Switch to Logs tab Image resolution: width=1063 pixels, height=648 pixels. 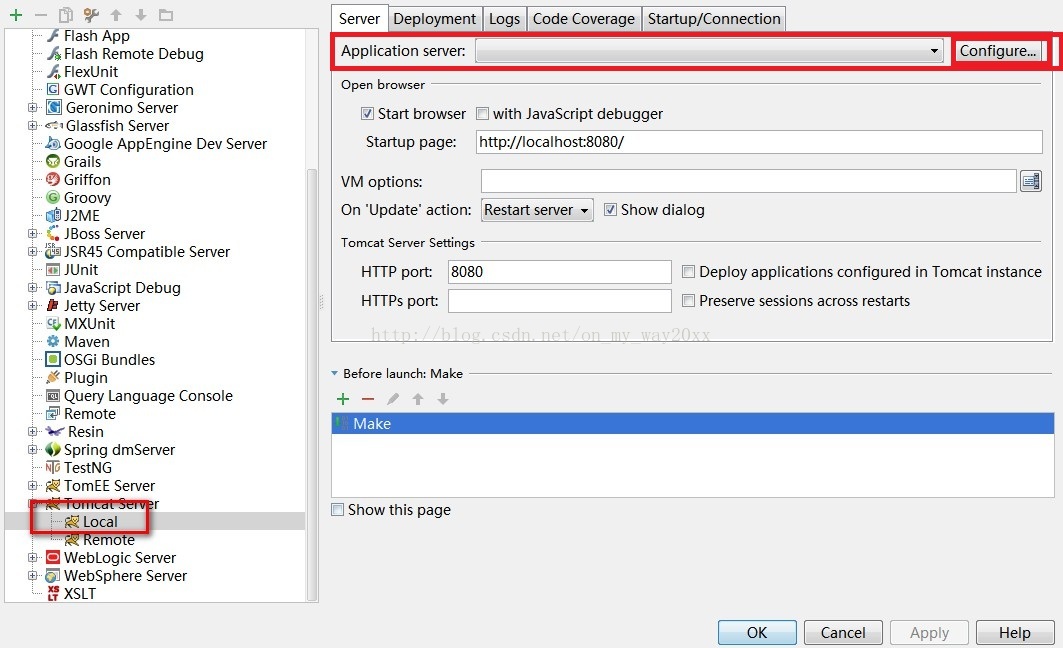pos(504,18)
